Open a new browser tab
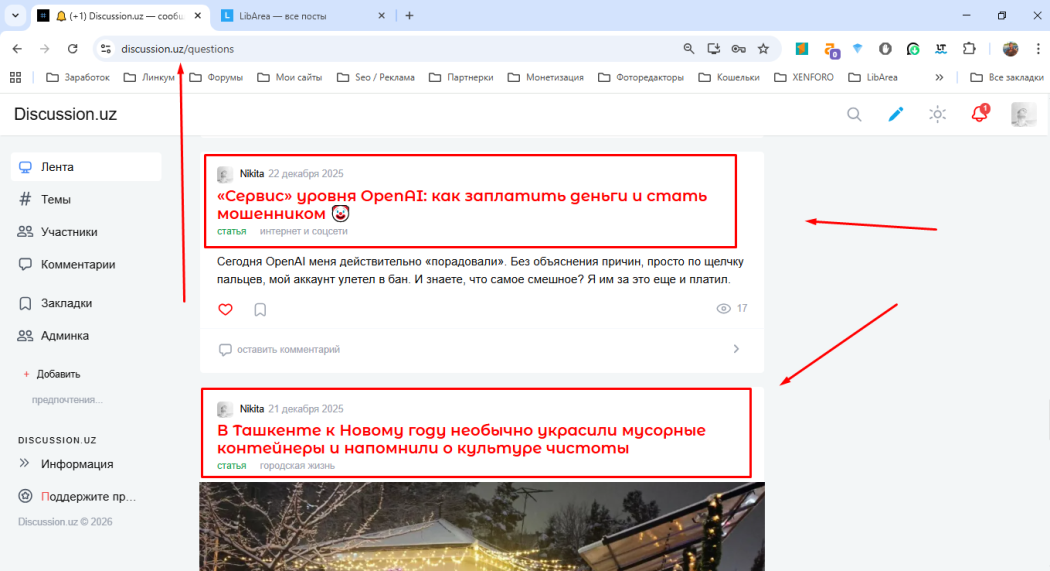This screenshot has width=1050, height=571. tap(409, 15)
